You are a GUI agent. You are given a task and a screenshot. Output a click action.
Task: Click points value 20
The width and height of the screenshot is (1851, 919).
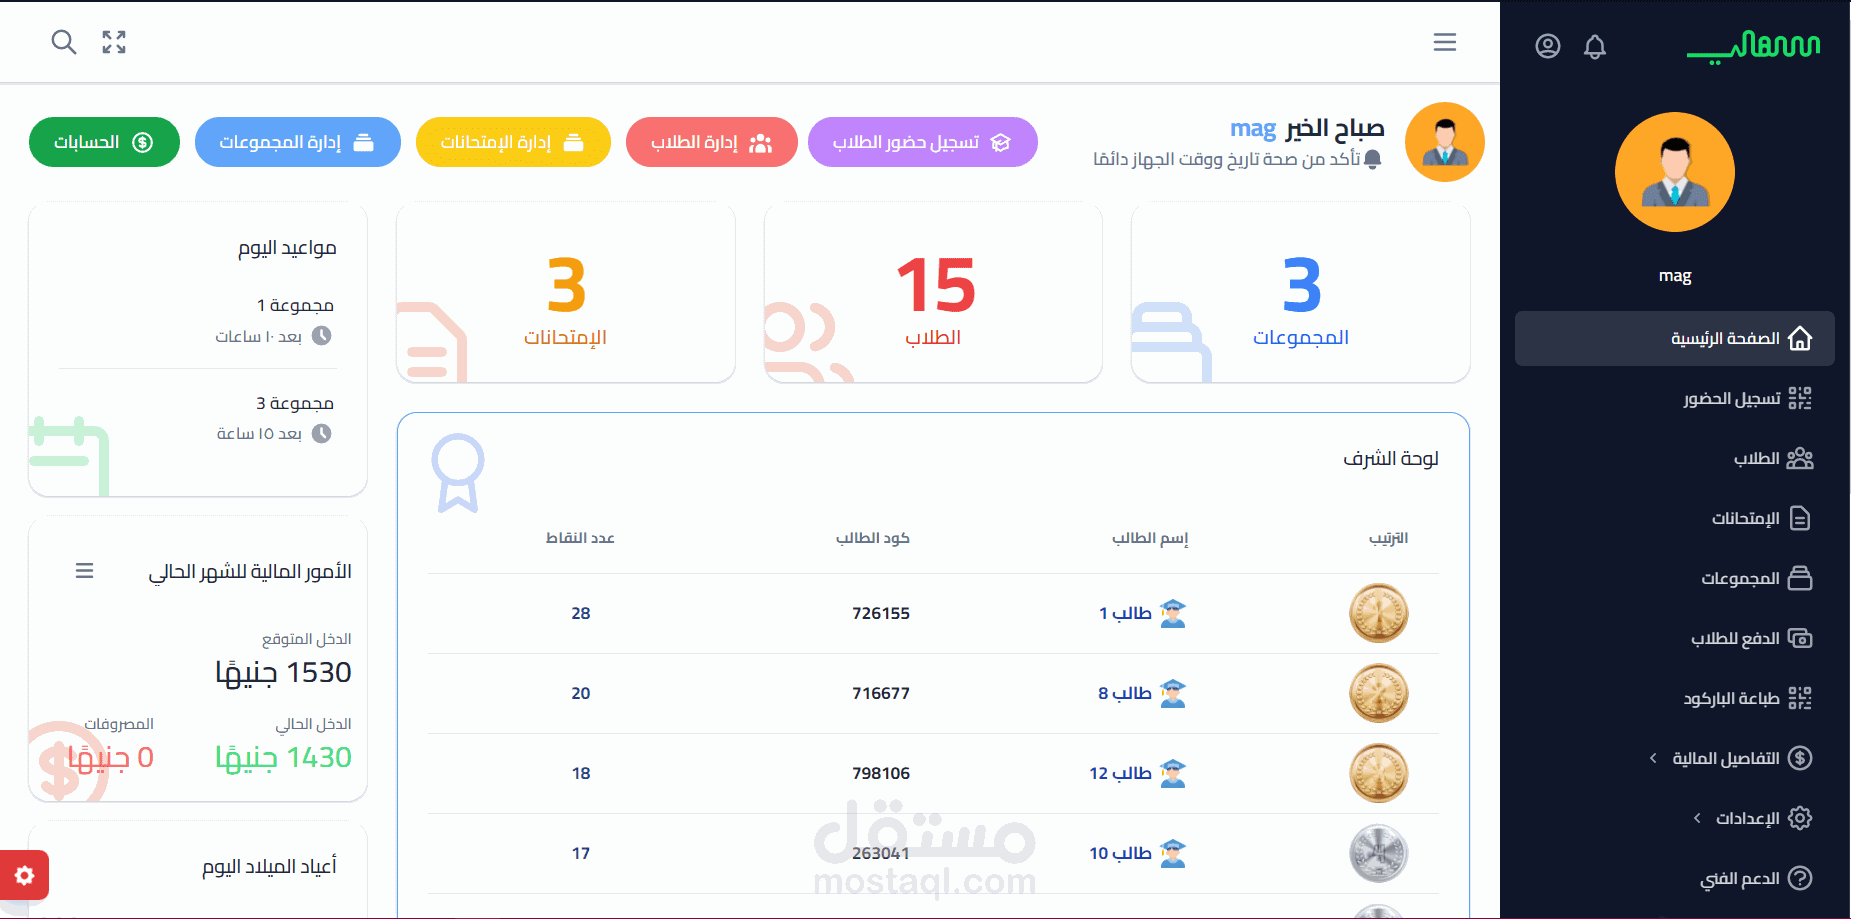[581, 693]
